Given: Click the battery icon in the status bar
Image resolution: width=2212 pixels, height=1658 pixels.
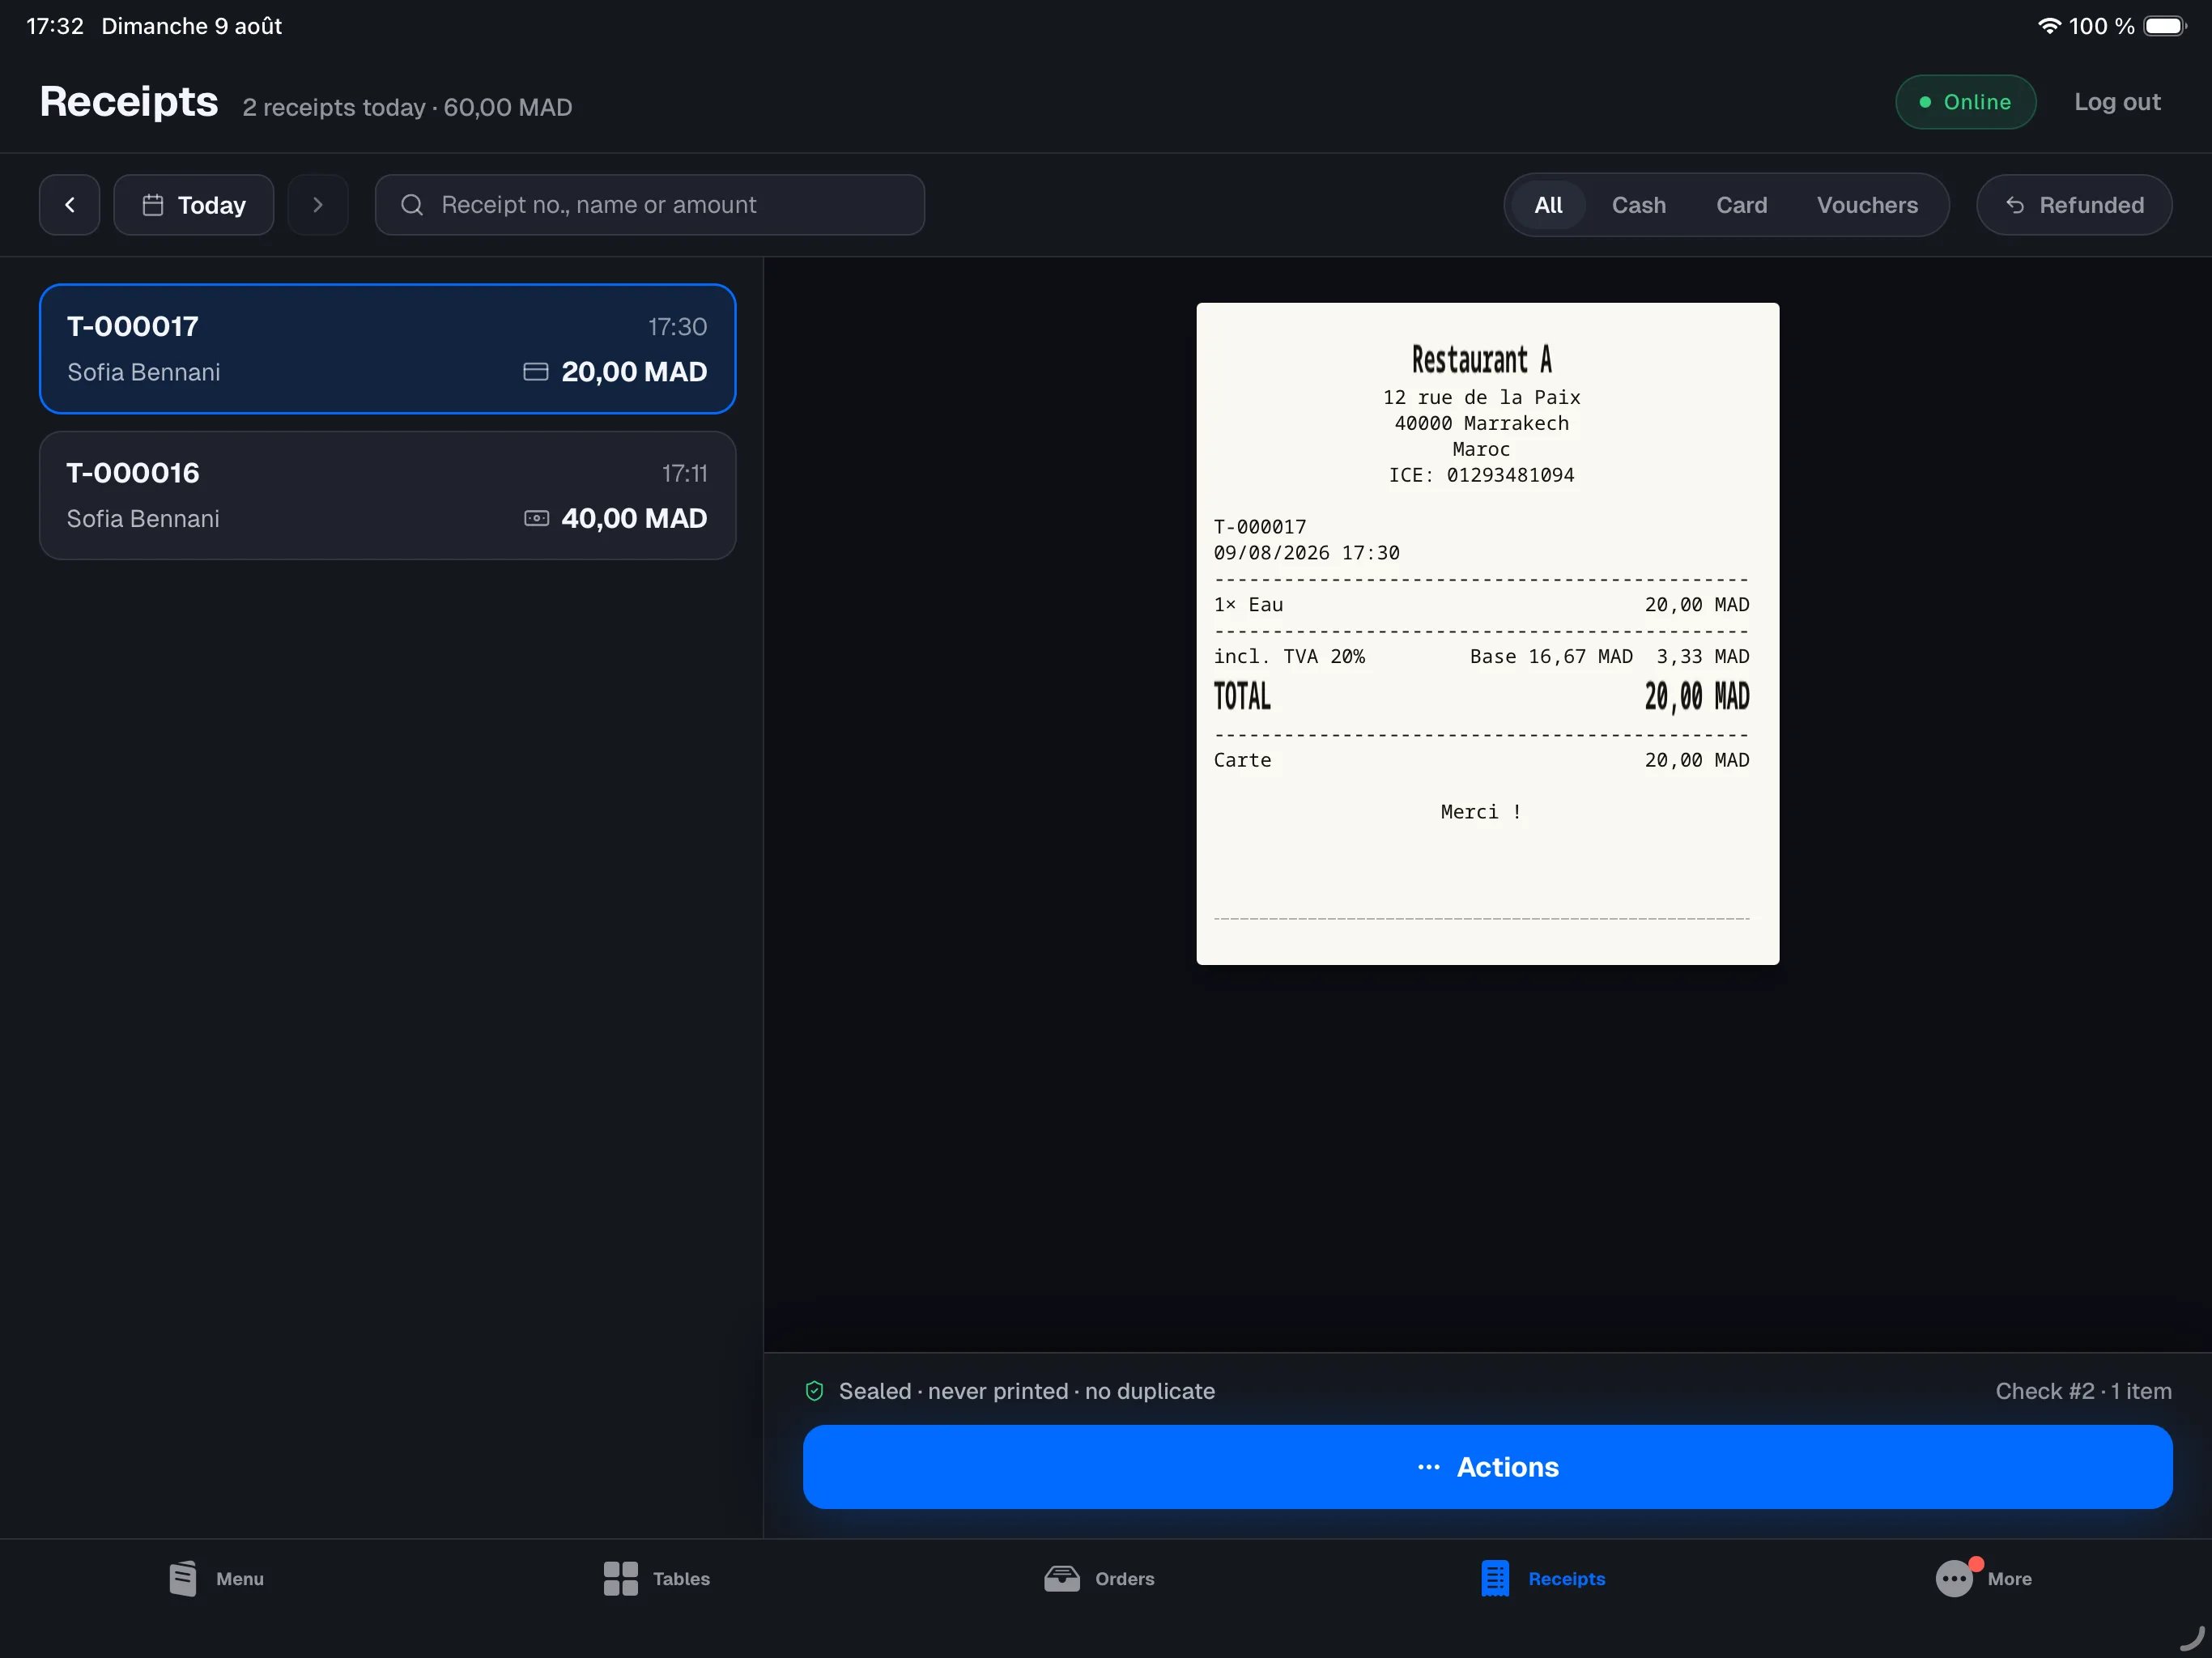Looking at the screenshot, I should [x=2165, y=26].
